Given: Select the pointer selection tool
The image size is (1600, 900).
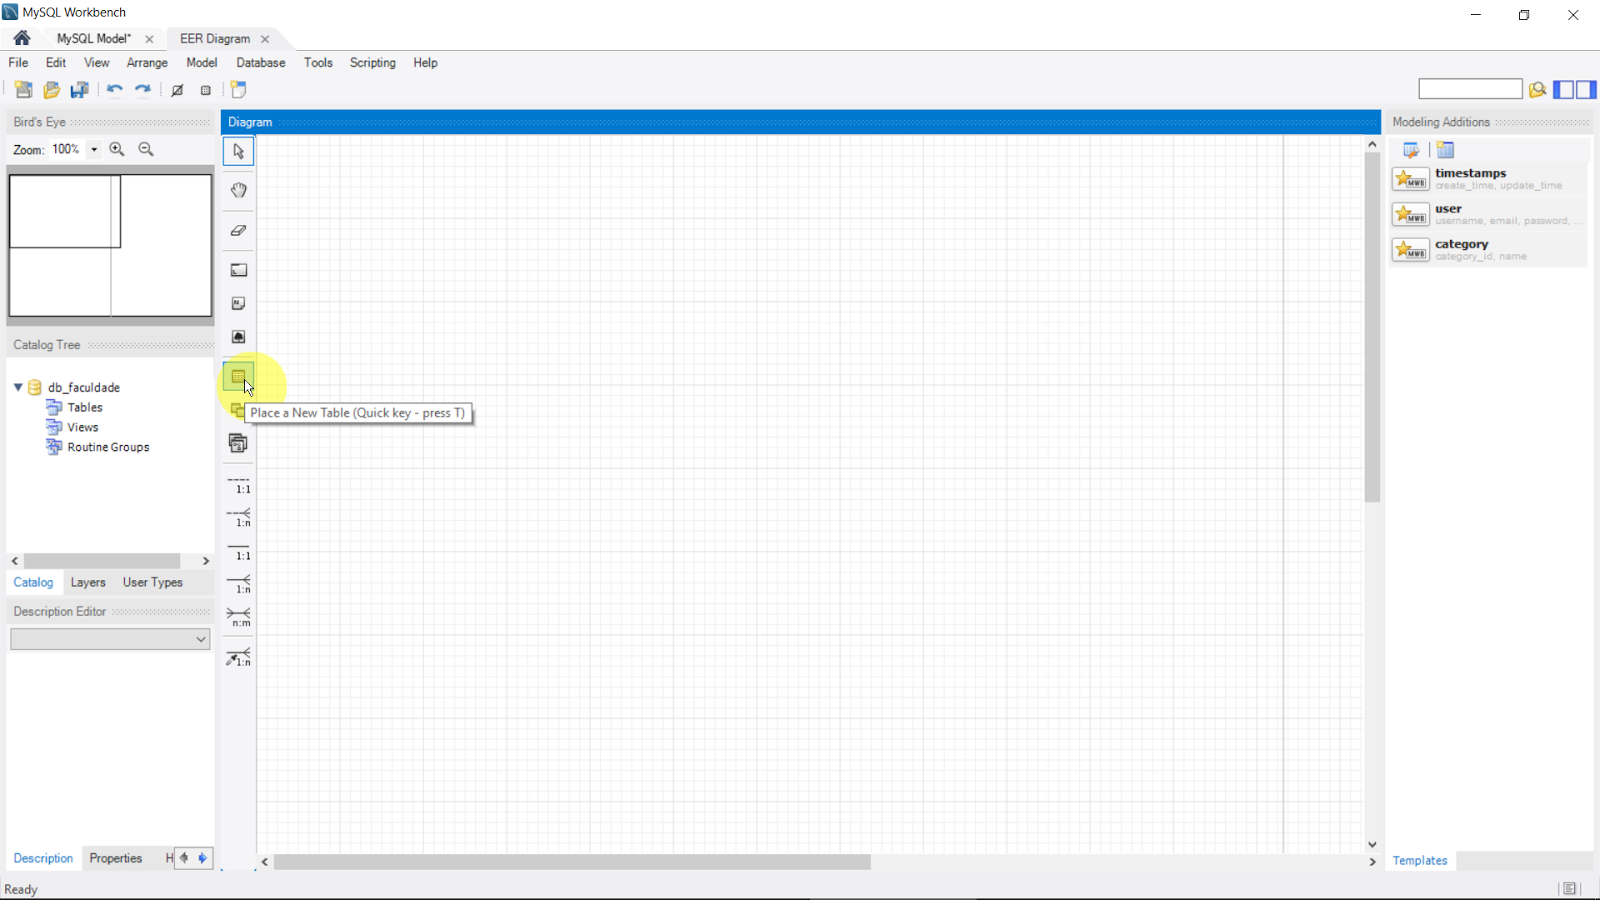Looking at the screenshot, I should click(238, 151).
